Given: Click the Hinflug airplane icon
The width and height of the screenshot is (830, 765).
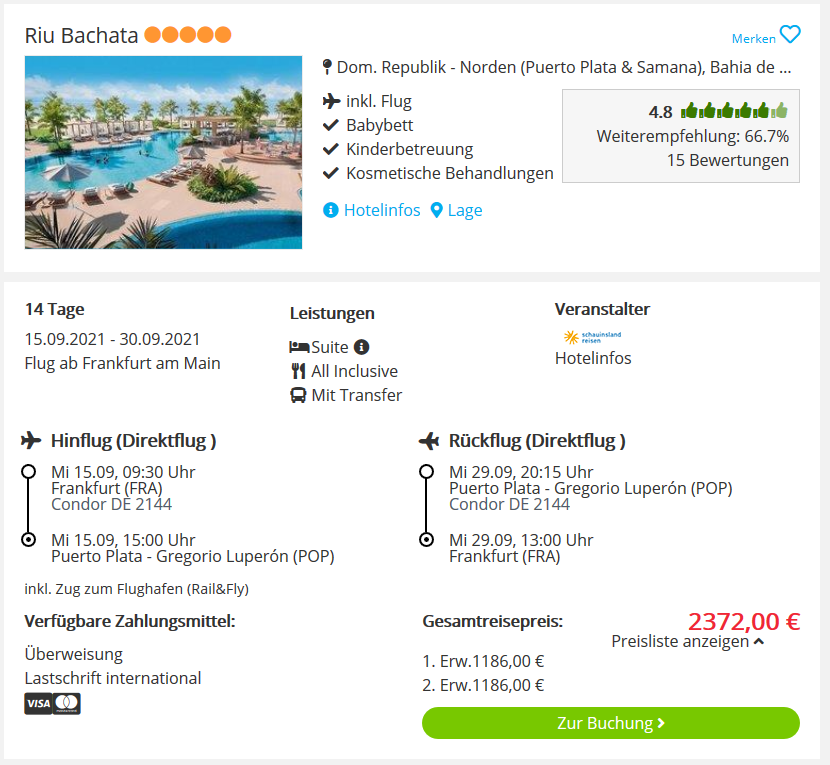Looking at the screenshot, I should pos(31,440).
